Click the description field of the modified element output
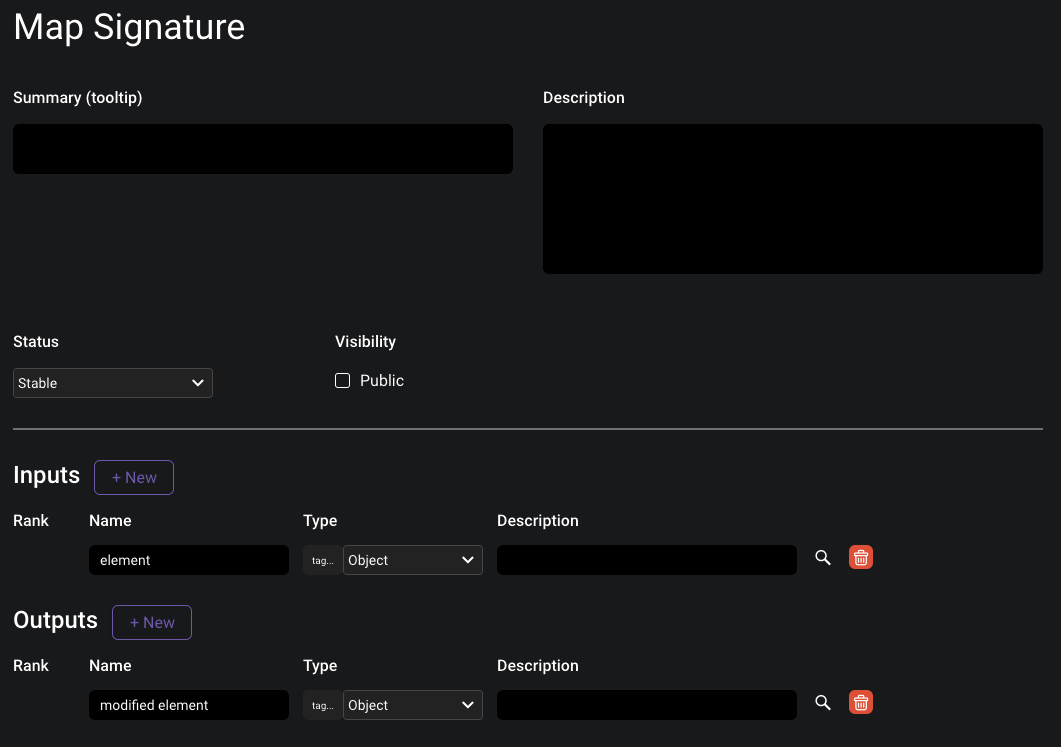This screenshot has height=747, width=1061. point(646,705)
